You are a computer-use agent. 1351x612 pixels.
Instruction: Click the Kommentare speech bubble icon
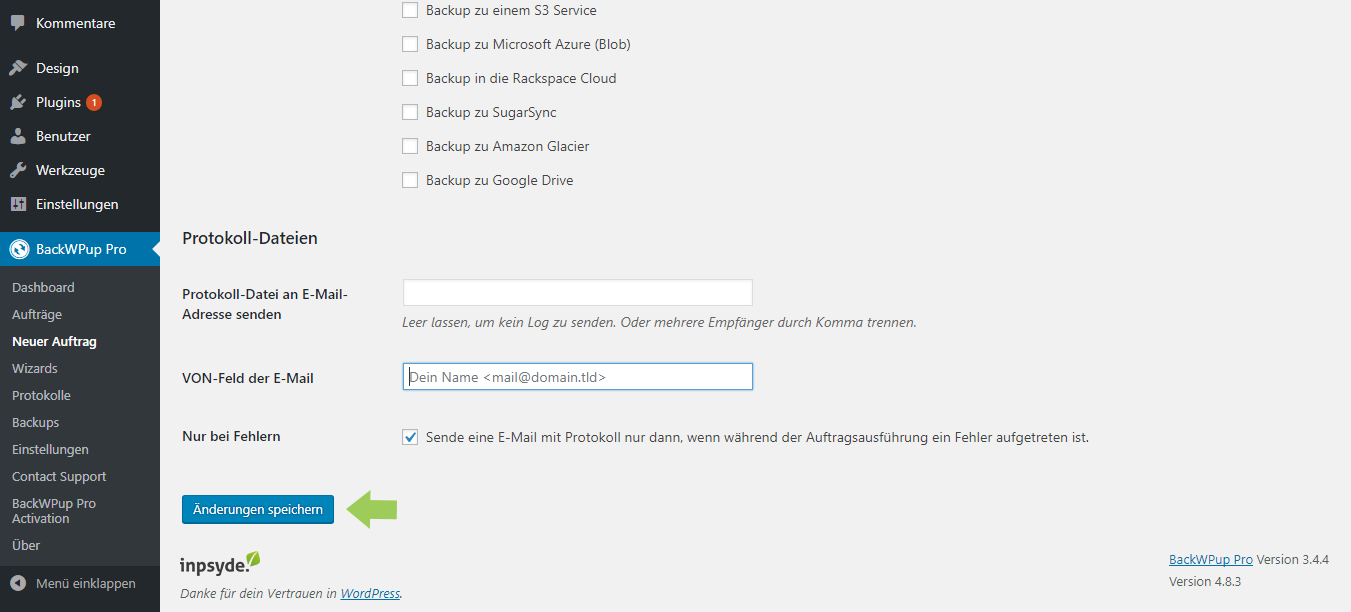tap(16, 21)
